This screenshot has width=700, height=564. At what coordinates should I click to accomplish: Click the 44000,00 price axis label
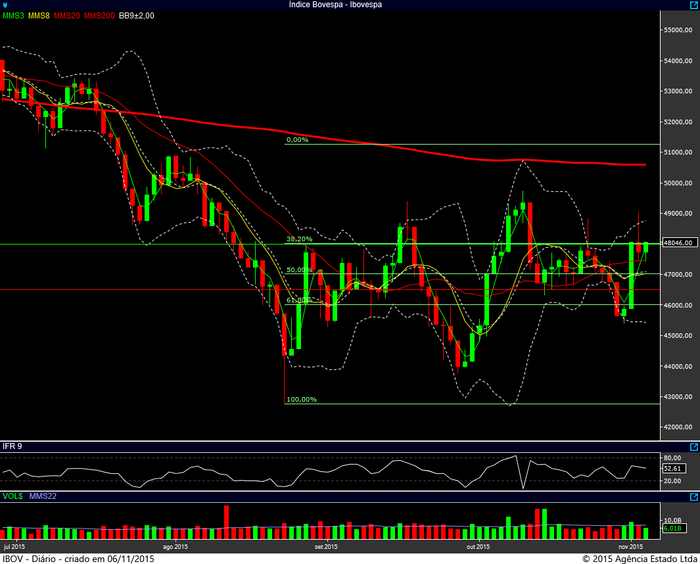678,366
